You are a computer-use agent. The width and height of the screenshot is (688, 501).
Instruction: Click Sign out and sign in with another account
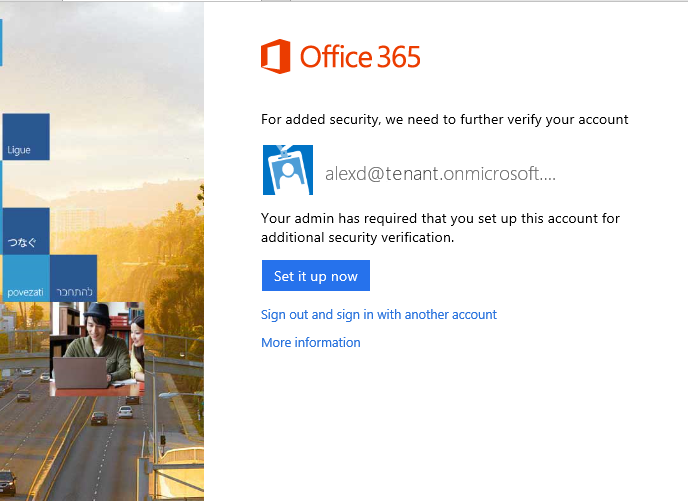tap(378, 314)
